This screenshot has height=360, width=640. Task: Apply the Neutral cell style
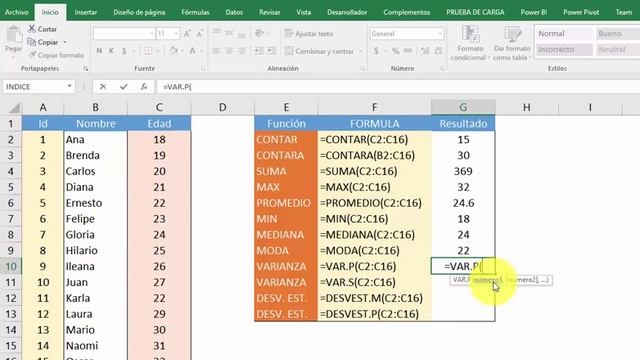tap(618, 49)
